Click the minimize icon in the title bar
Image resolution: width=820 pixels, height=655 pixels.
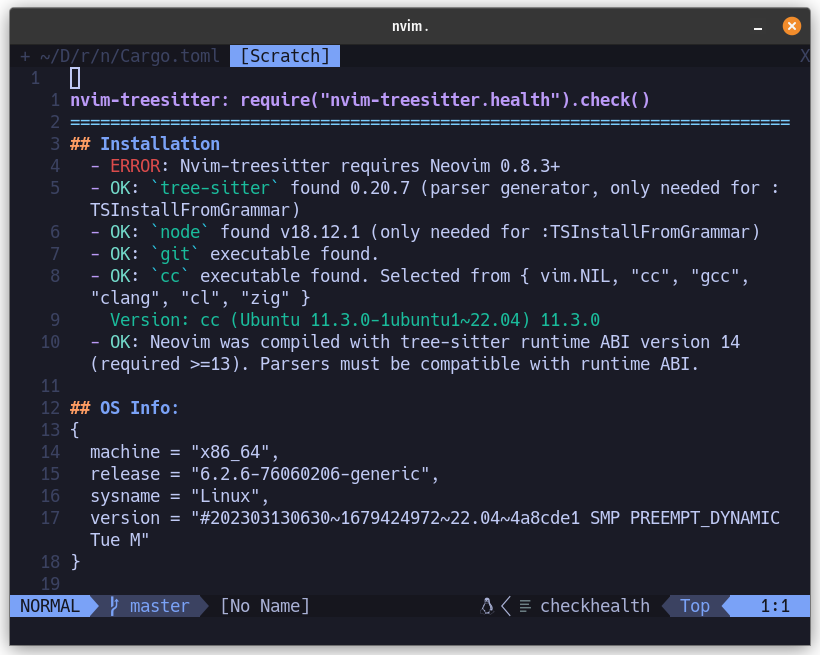[x=760, y=25]
